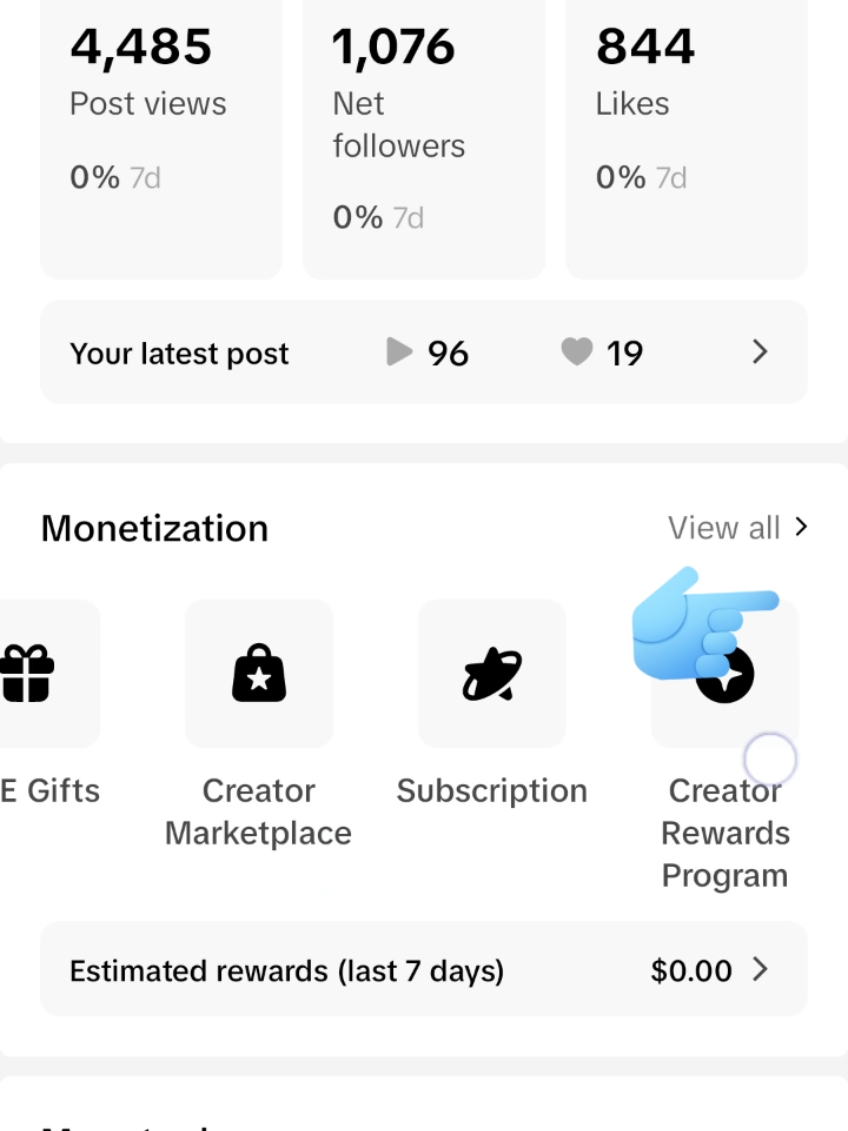Open the Net followers stat card
The image size is (848, 1131).
tap(423, 139)
